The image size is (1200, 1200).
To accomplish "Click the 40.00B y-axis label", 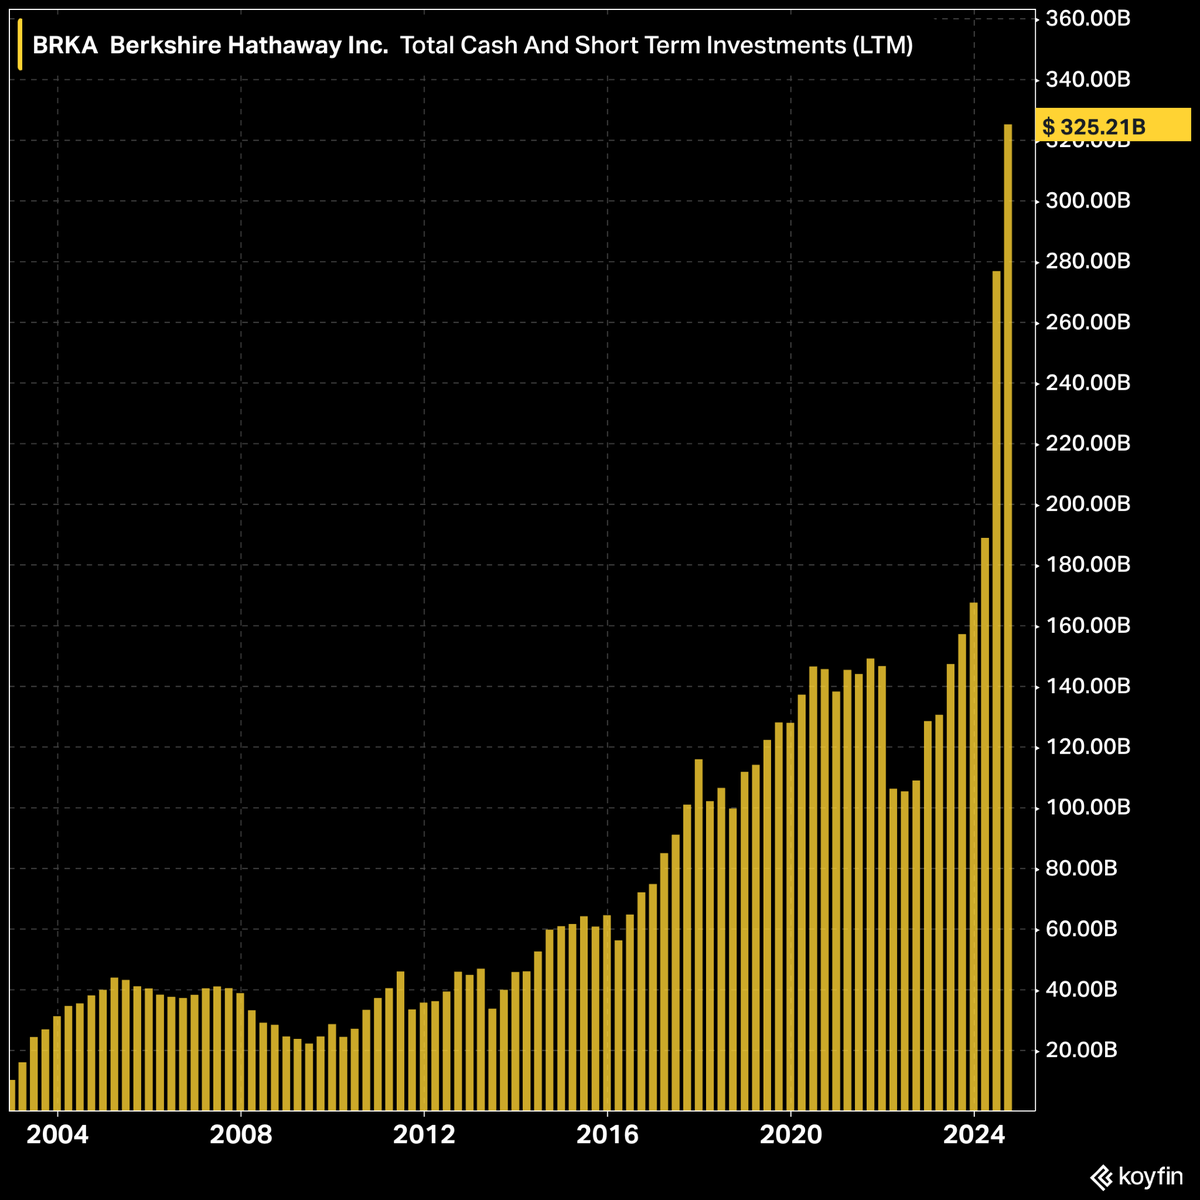I will tap(1082, 989).
